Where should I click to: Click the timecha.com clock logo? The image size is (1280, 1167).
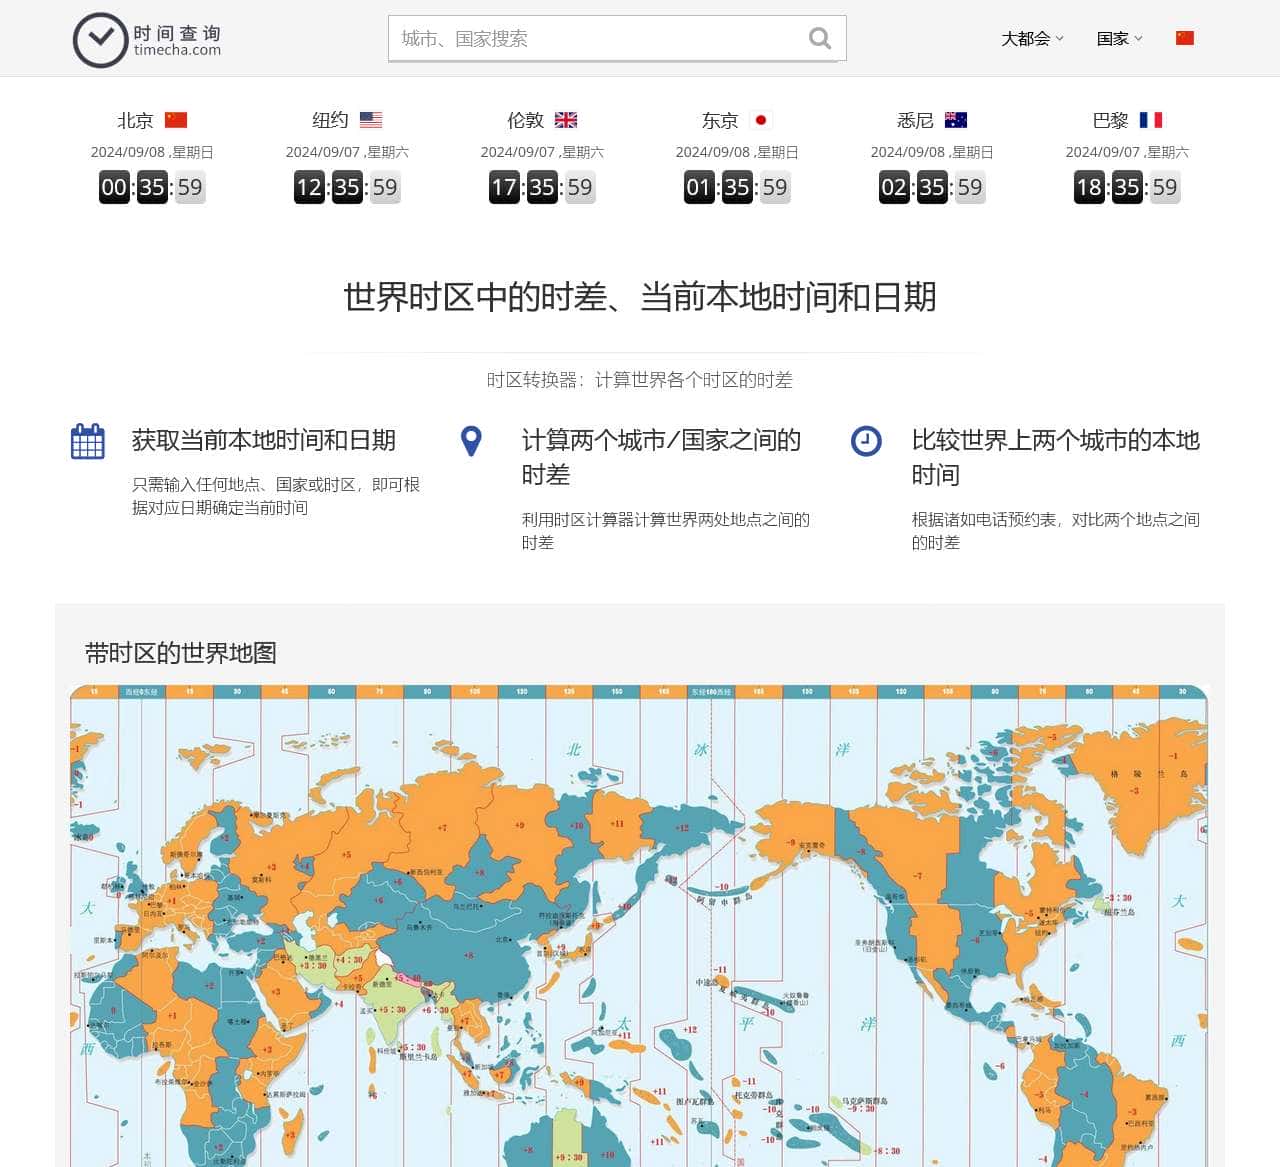[x=100, y=38]
